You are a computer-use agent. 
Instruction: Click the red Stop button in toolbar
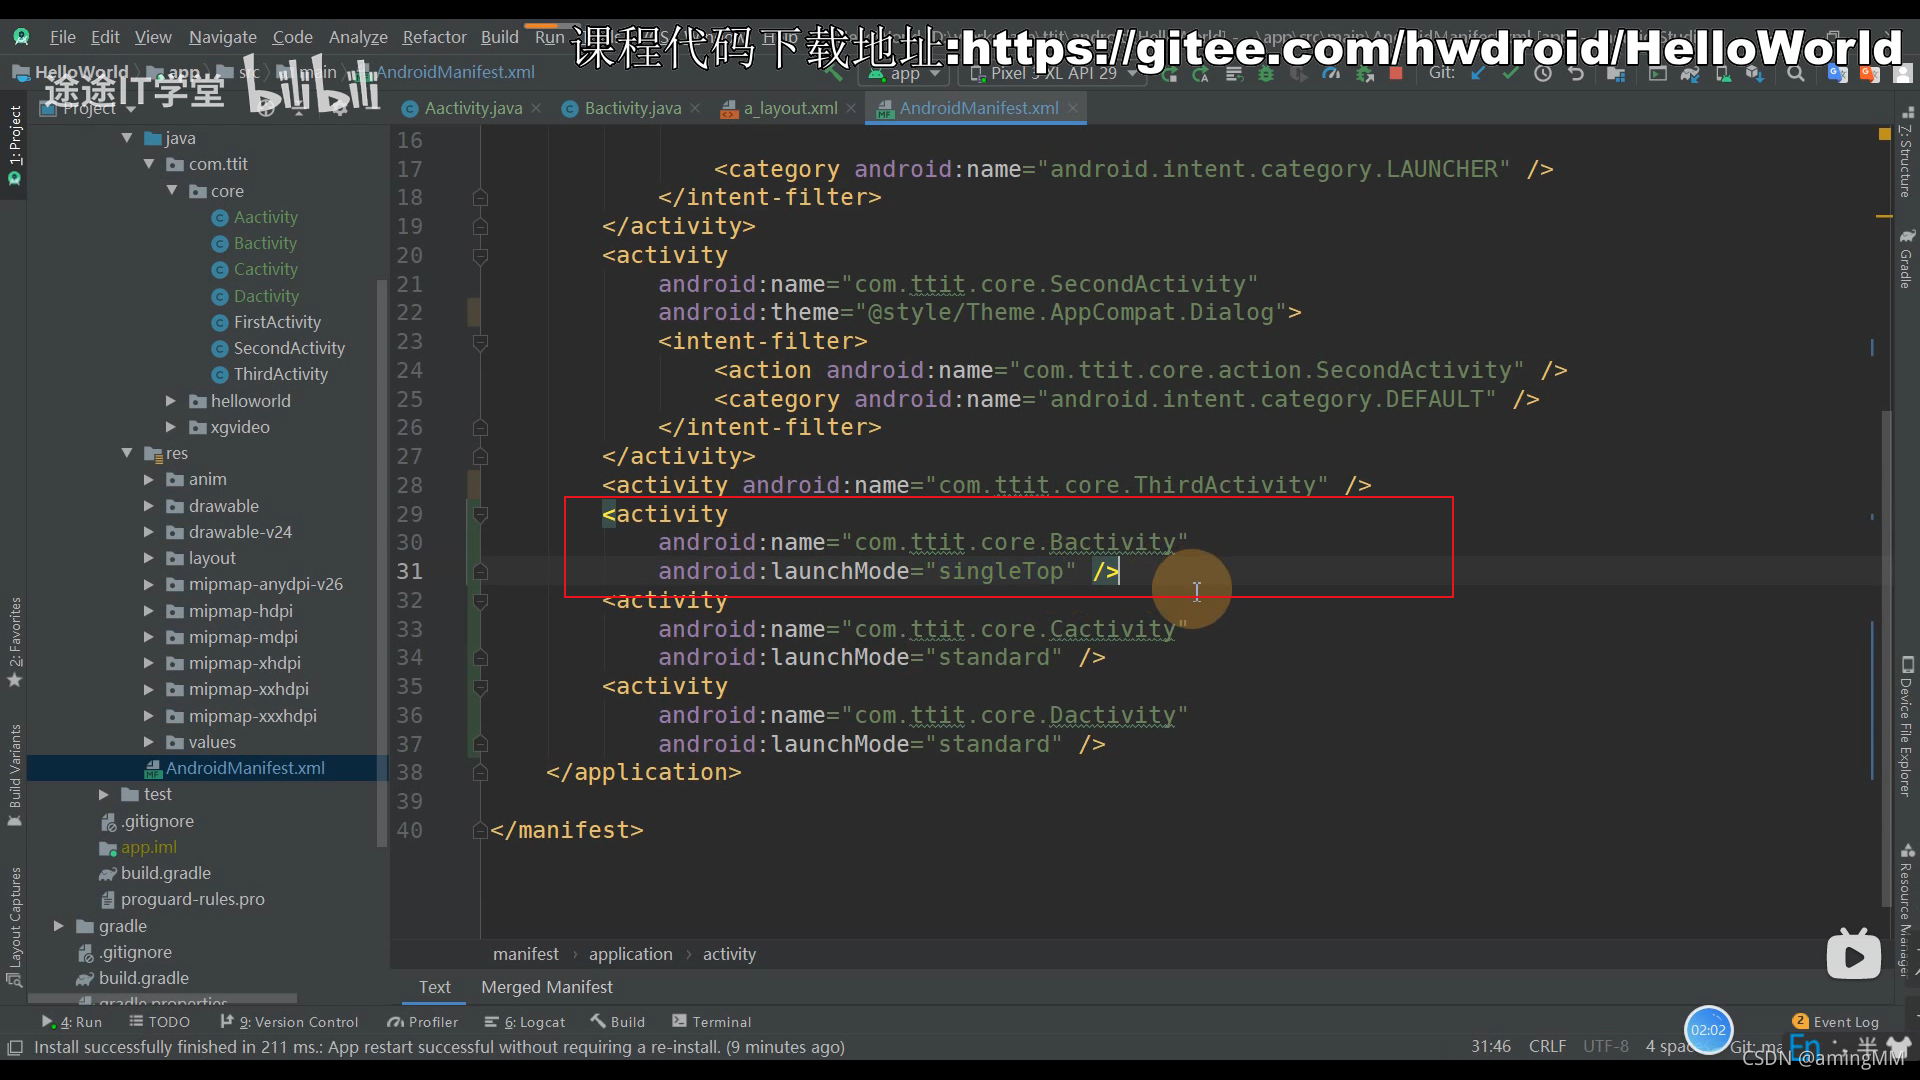tap(1396, 74)
